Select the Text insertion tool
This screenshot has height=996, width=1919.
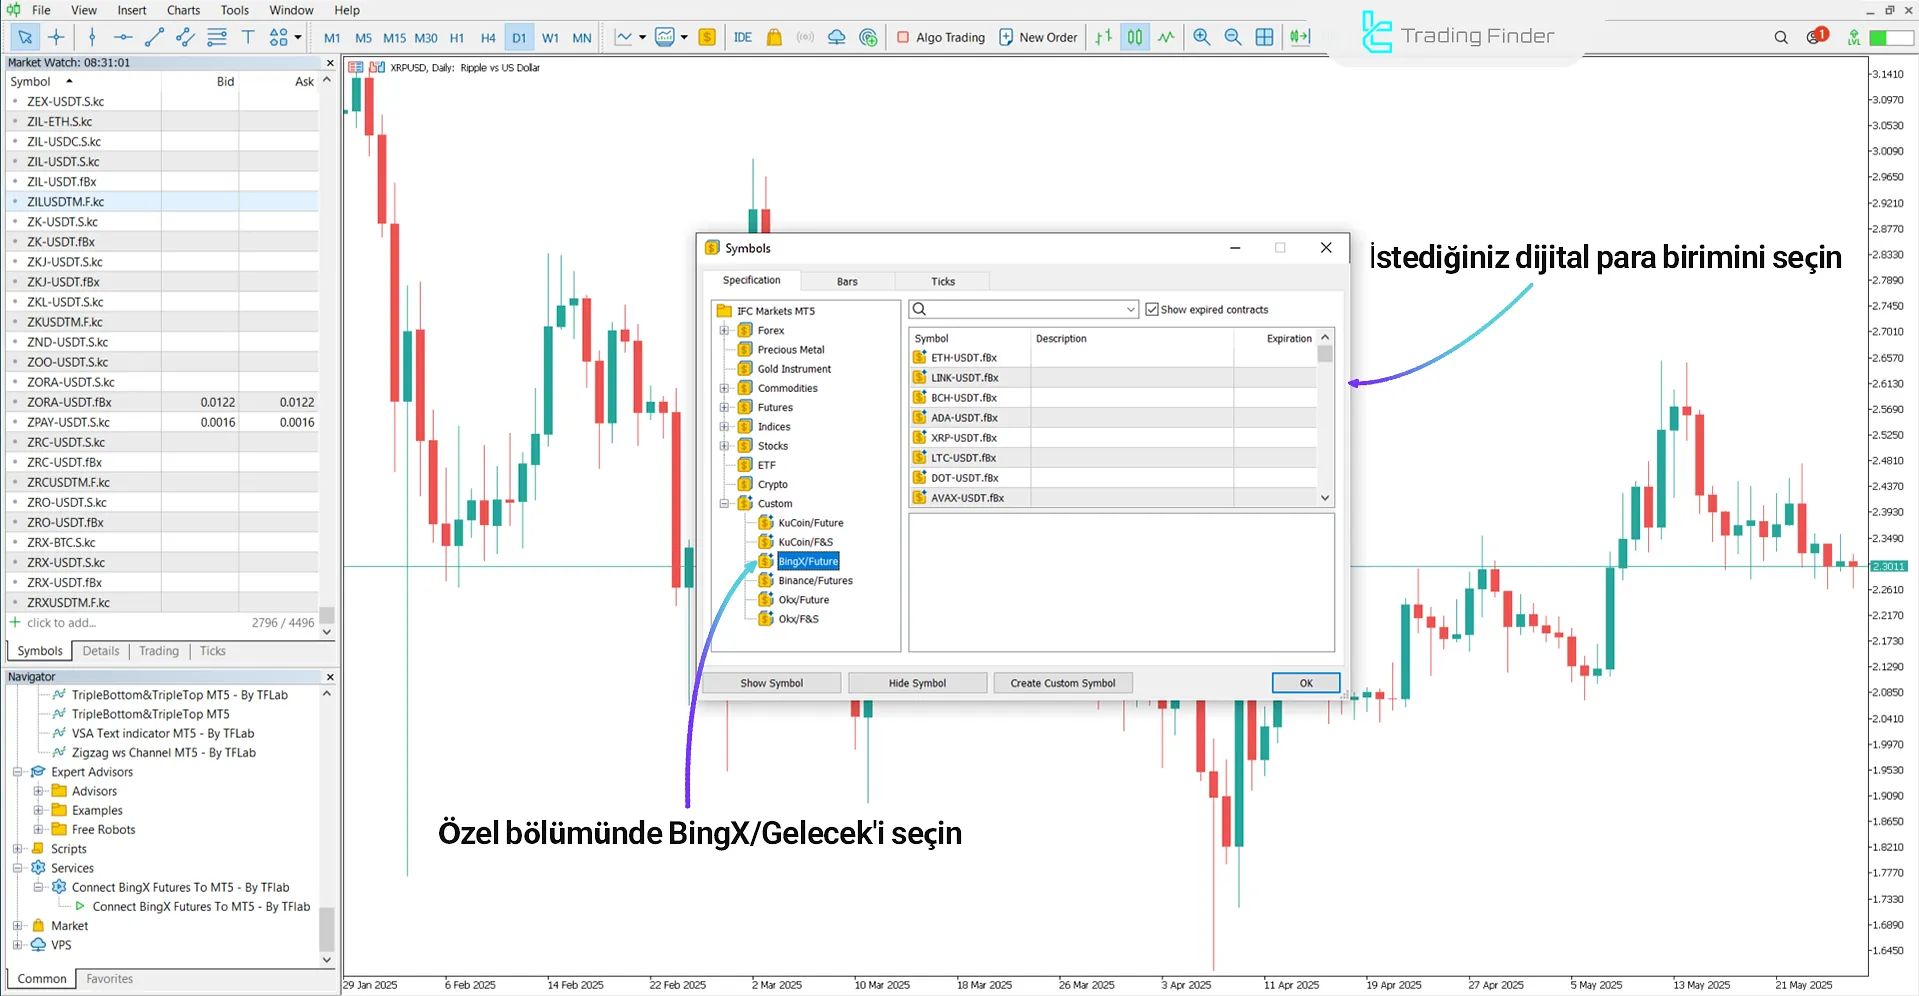(x=248, y=37)
